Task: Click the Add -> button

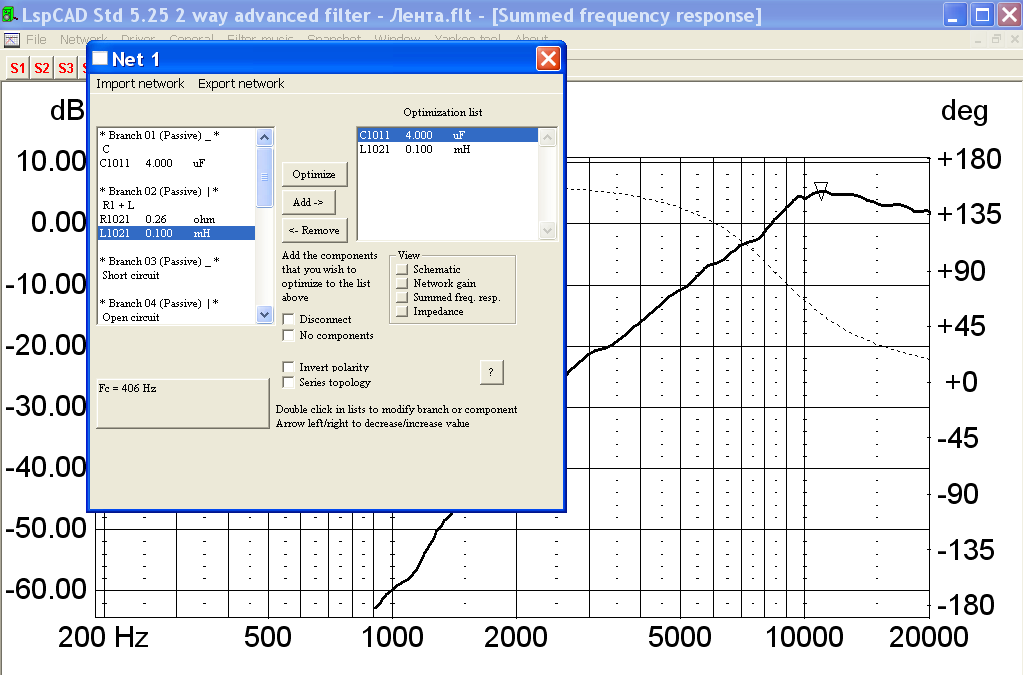Action: pyautogui.click(x=309, y=202)
